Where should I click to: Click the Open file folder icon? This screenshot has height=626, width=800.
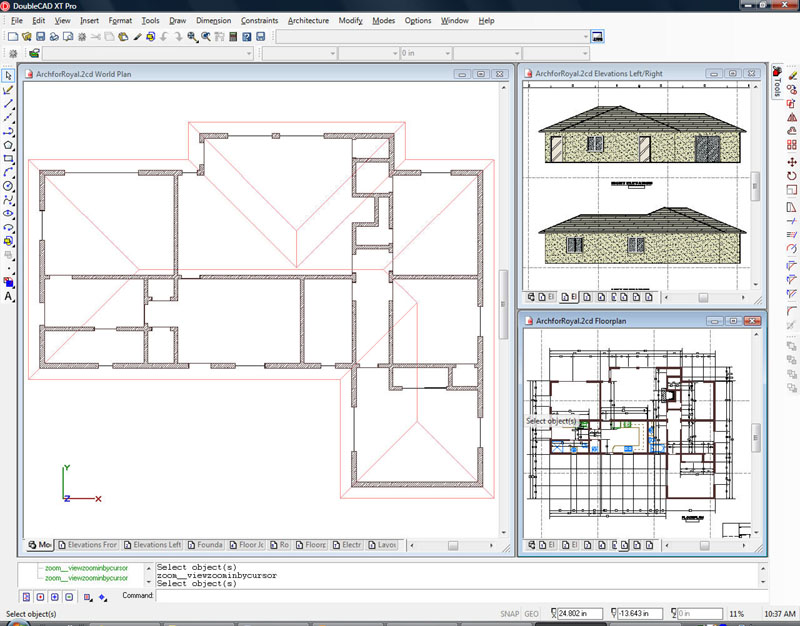coord(27,36)
